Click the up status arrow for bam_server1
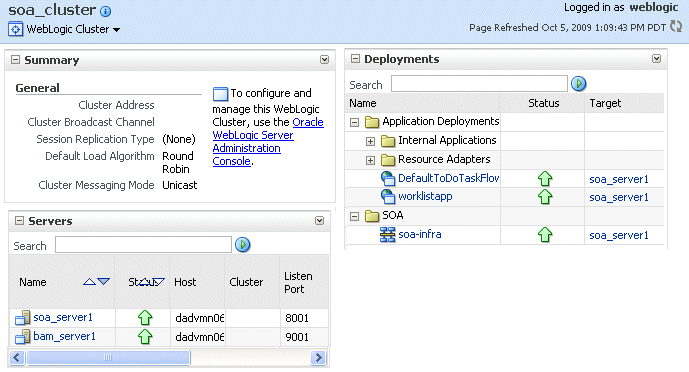 coord(145,336)
